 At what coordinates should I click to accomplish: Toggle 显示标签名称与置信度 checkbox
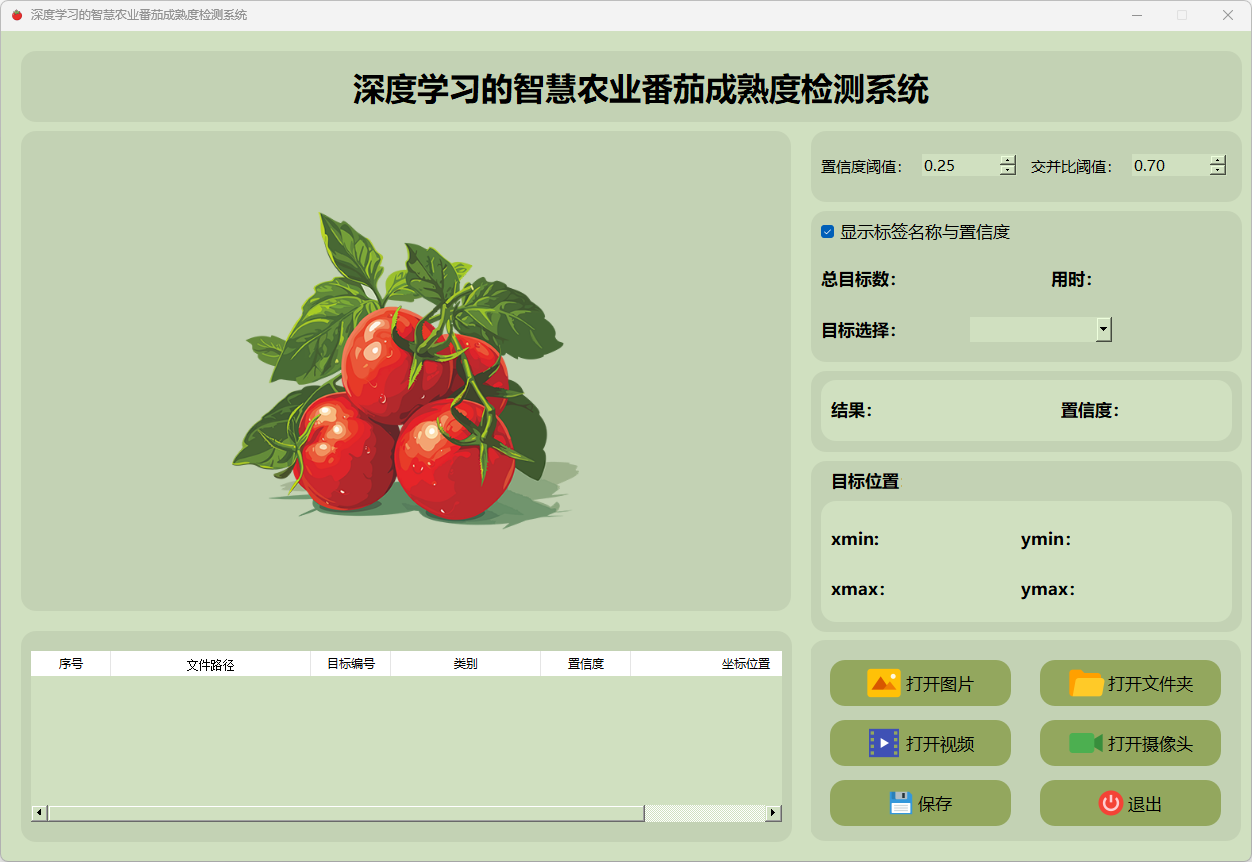pyautogui.click(x=828, y=232)
